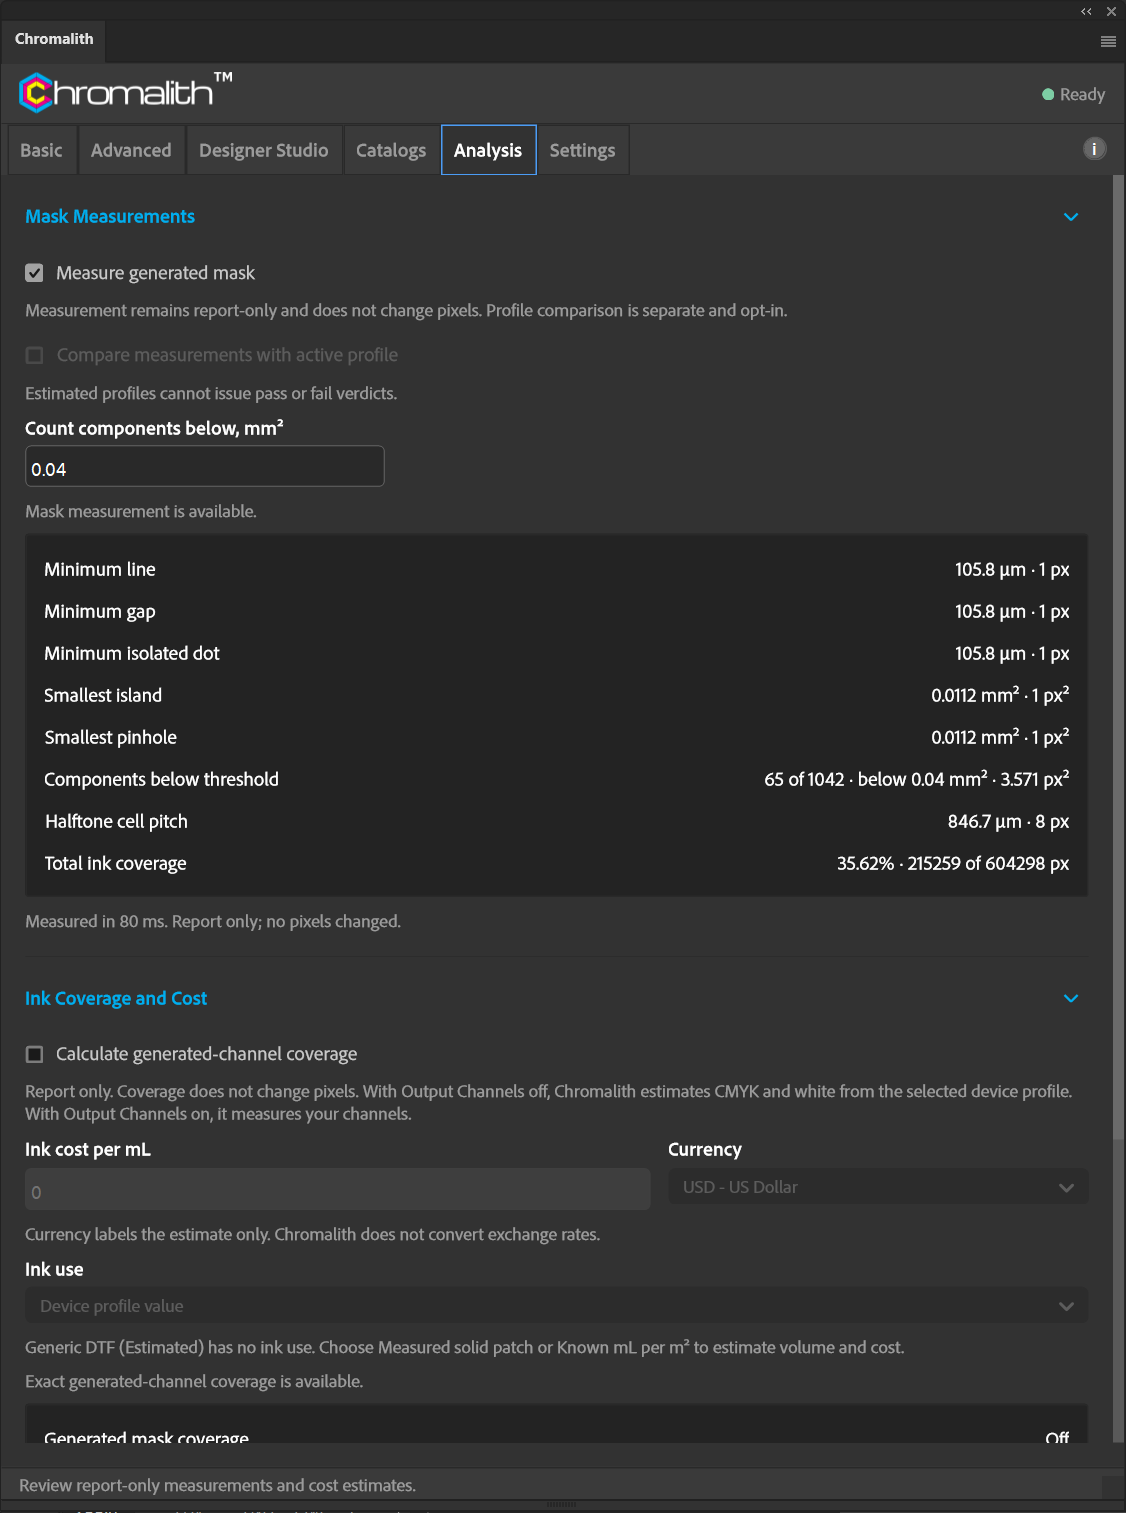Switch to the Basic tab

click(41, 150)
